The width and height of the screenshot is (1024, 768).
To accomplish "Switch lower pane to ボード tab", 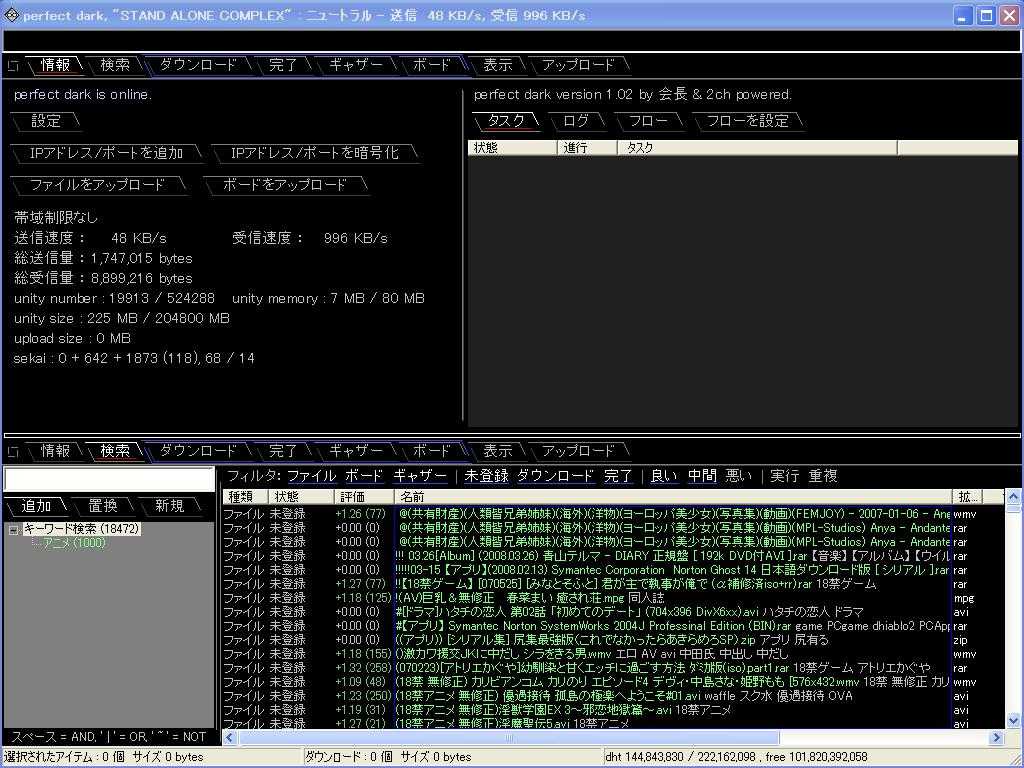I will (432, 451).
